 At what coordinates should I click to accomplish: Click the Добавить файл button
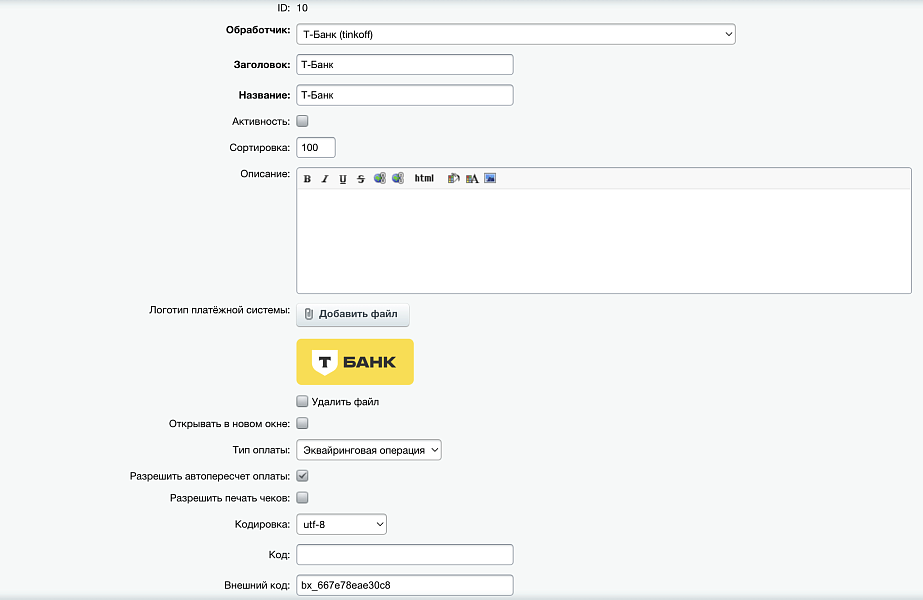coord(353,314)
